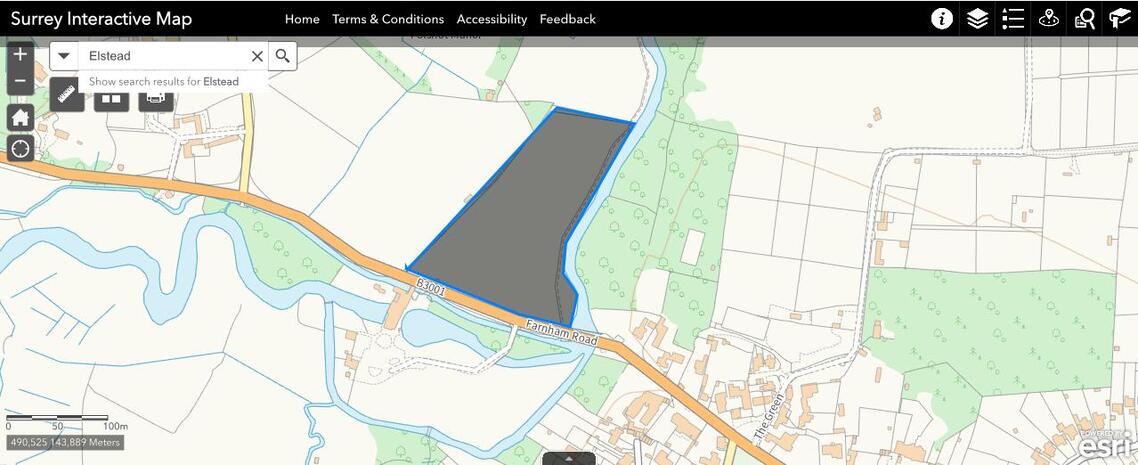Clear the Elstead search text

[257, 56]
